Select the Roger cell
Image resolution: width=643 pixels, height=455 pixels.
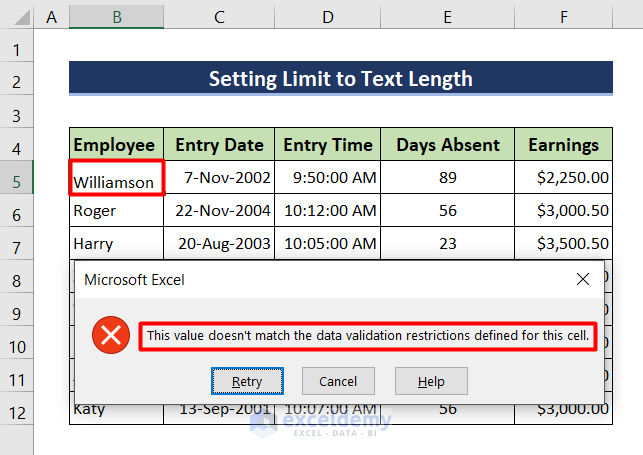click(x=116, y=211)
